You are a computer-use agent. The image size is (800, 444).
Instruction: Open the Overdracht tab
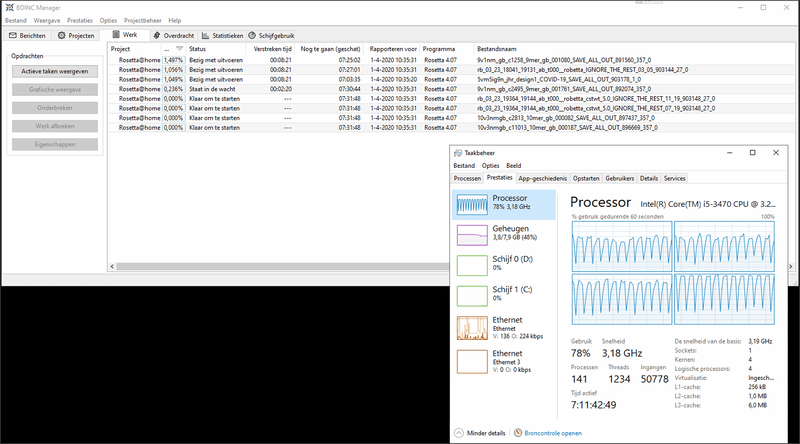point(173,35)
